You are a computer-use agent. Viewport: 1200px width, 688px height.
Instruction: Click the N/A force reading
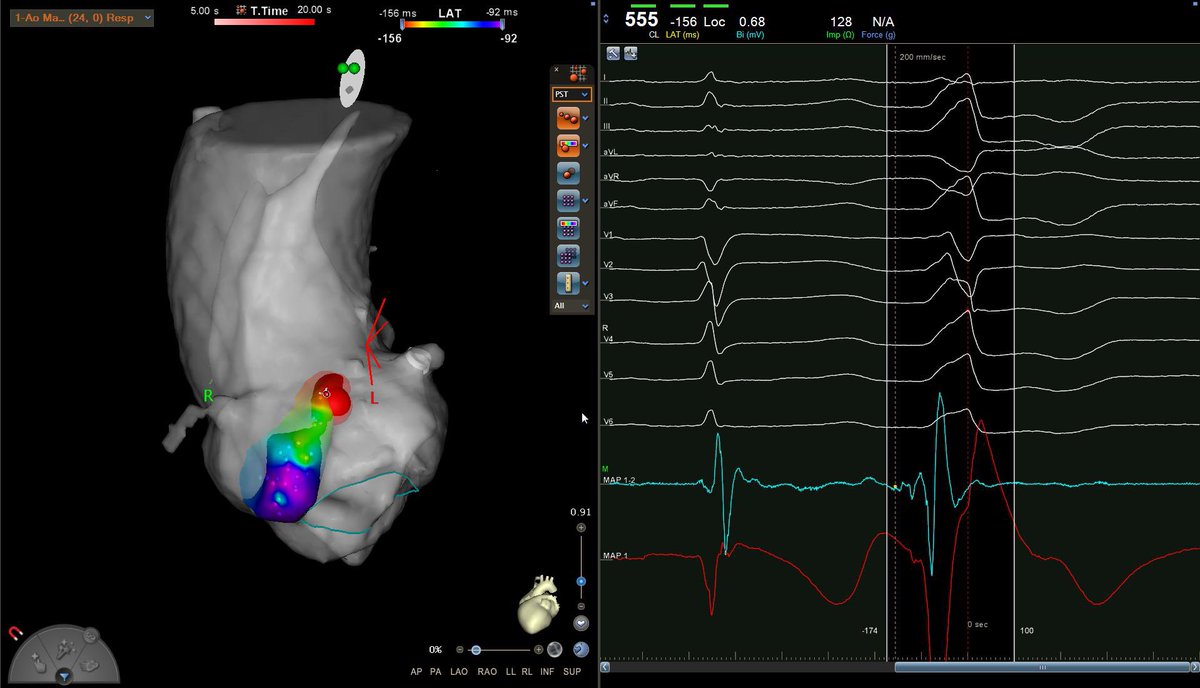point(883,21)
